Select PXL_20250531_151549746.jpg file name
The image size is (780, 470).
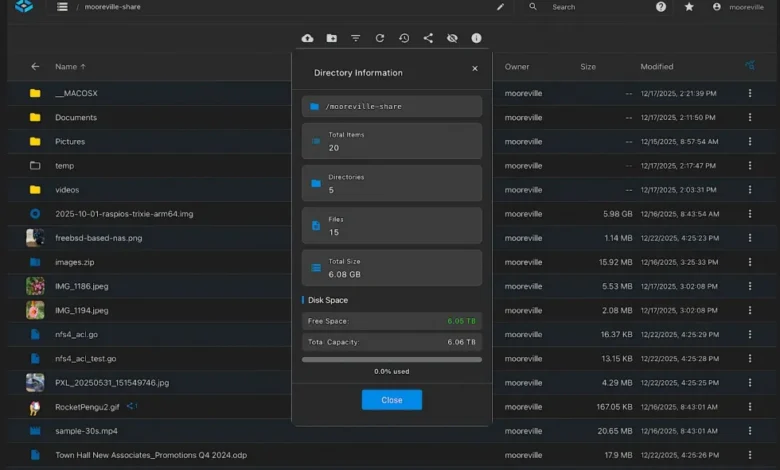[x=112, y=383]
